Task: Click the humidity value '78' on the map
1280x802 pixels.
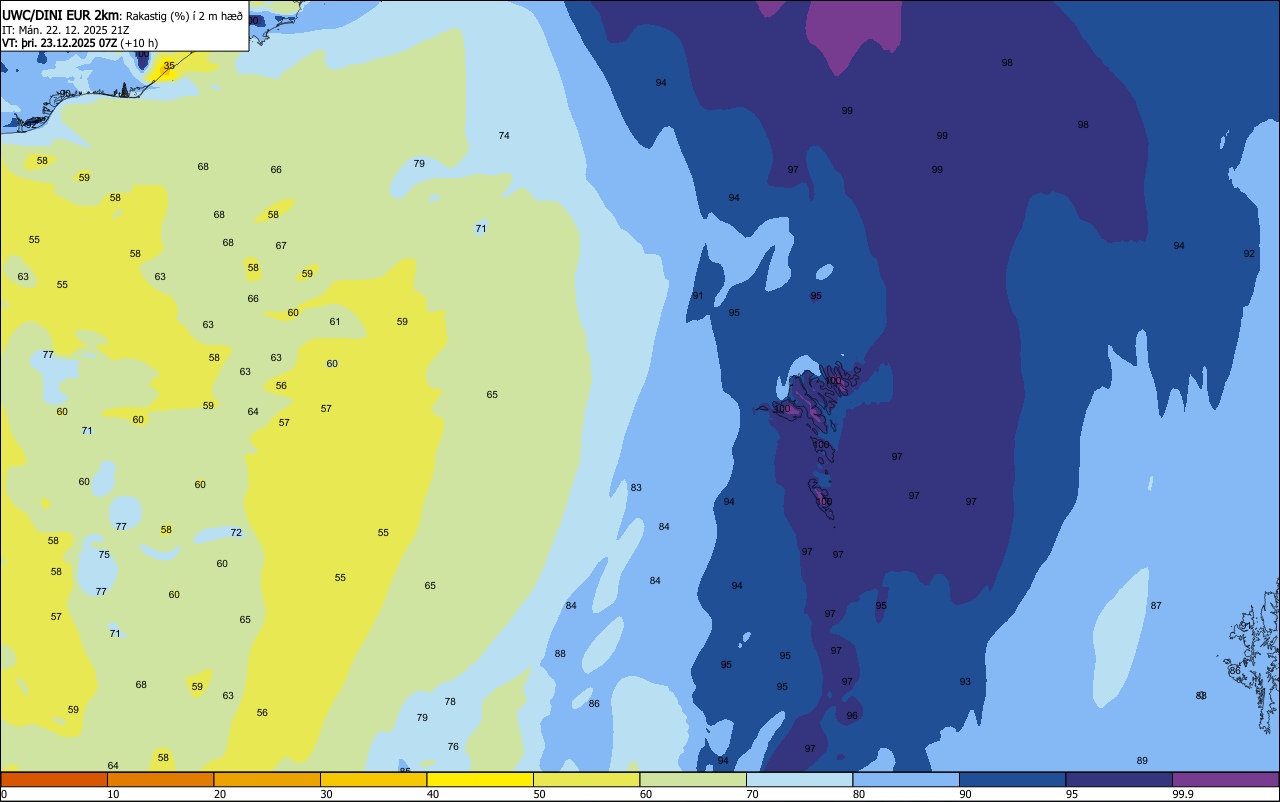Action: [450, 702]
